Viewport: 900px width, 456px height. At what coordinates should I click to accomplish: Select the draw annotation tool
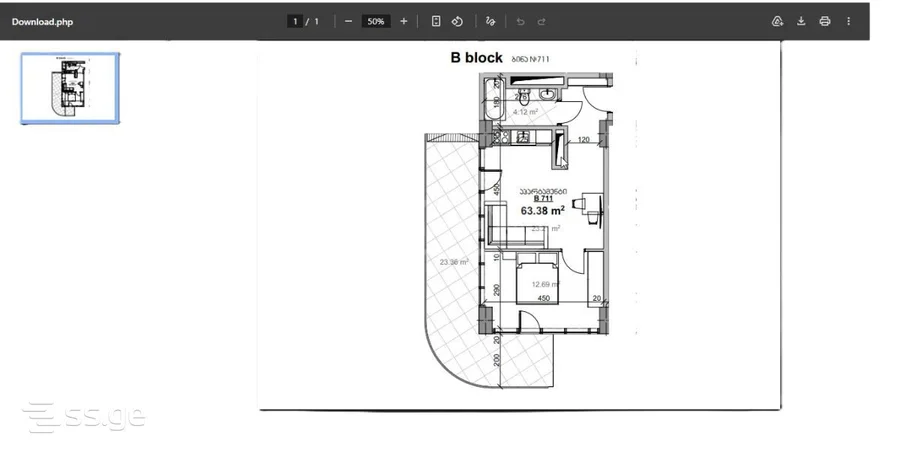(490, 21)
